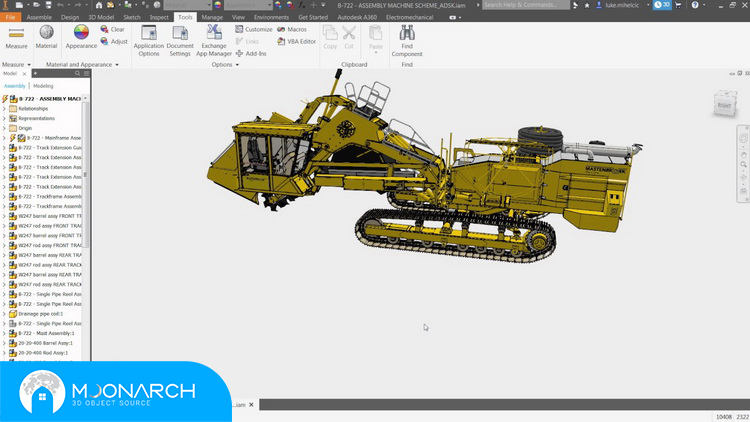Screen dimensions: 750x422
Task: Open the shopping cart icon in title bar
Action: [678, 5]
